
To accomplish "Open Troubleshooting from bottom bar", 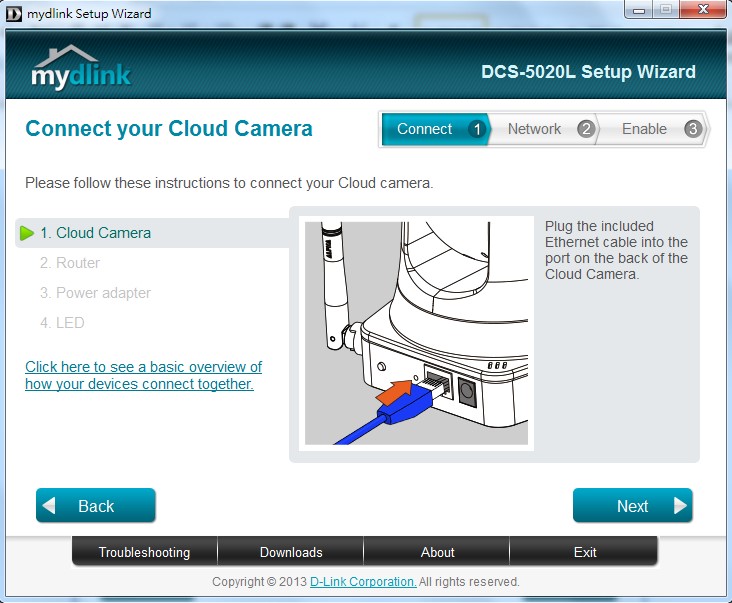I will coord(145,552).
